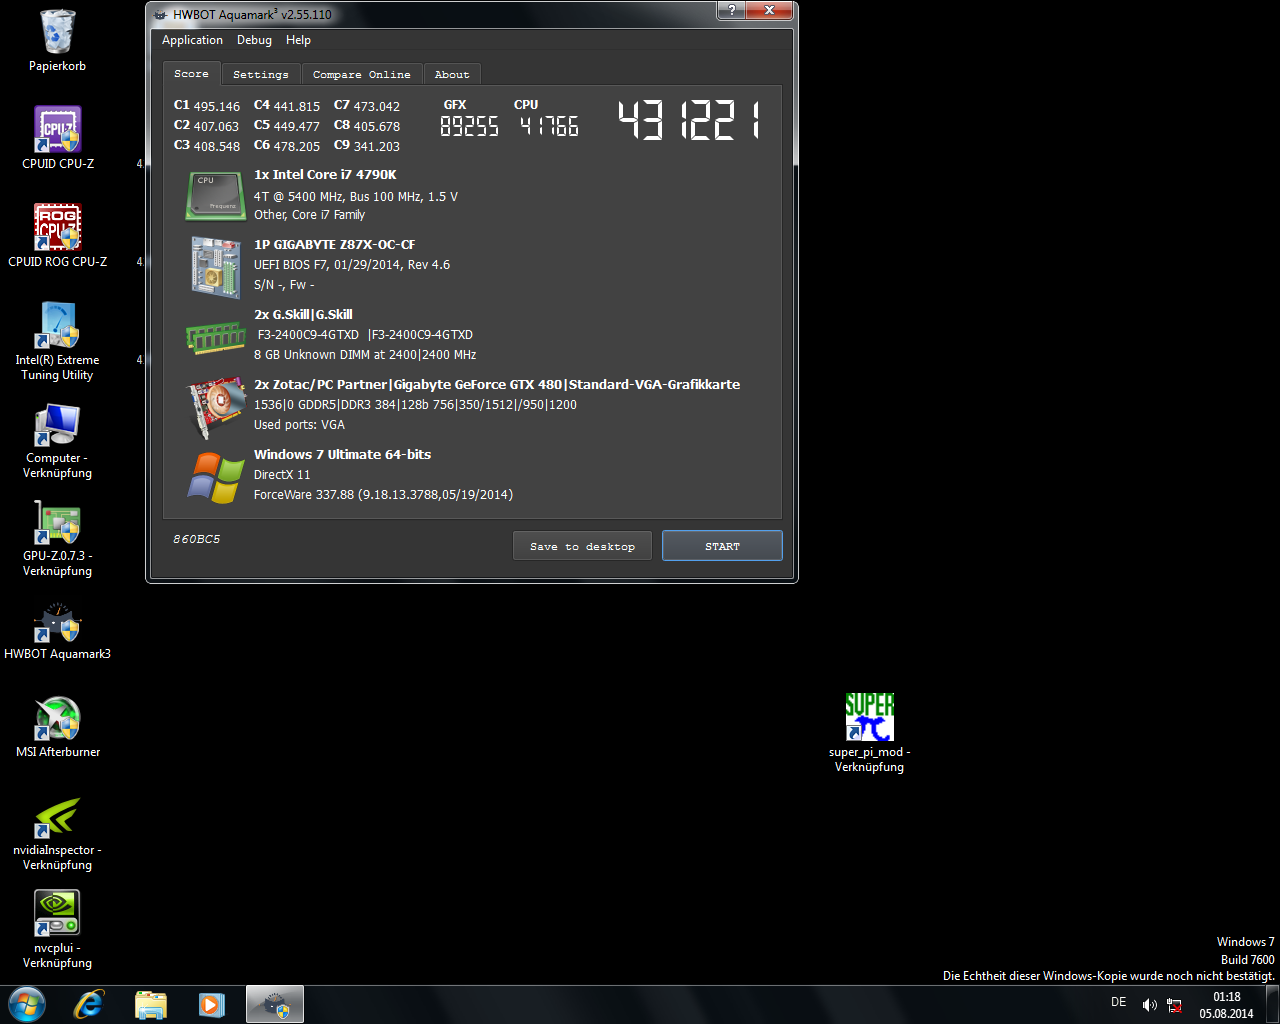Viewport: 1280px width, 1024px height.
Task: Switch to the Compare Online tab
Action: click(x=361, y=75)
